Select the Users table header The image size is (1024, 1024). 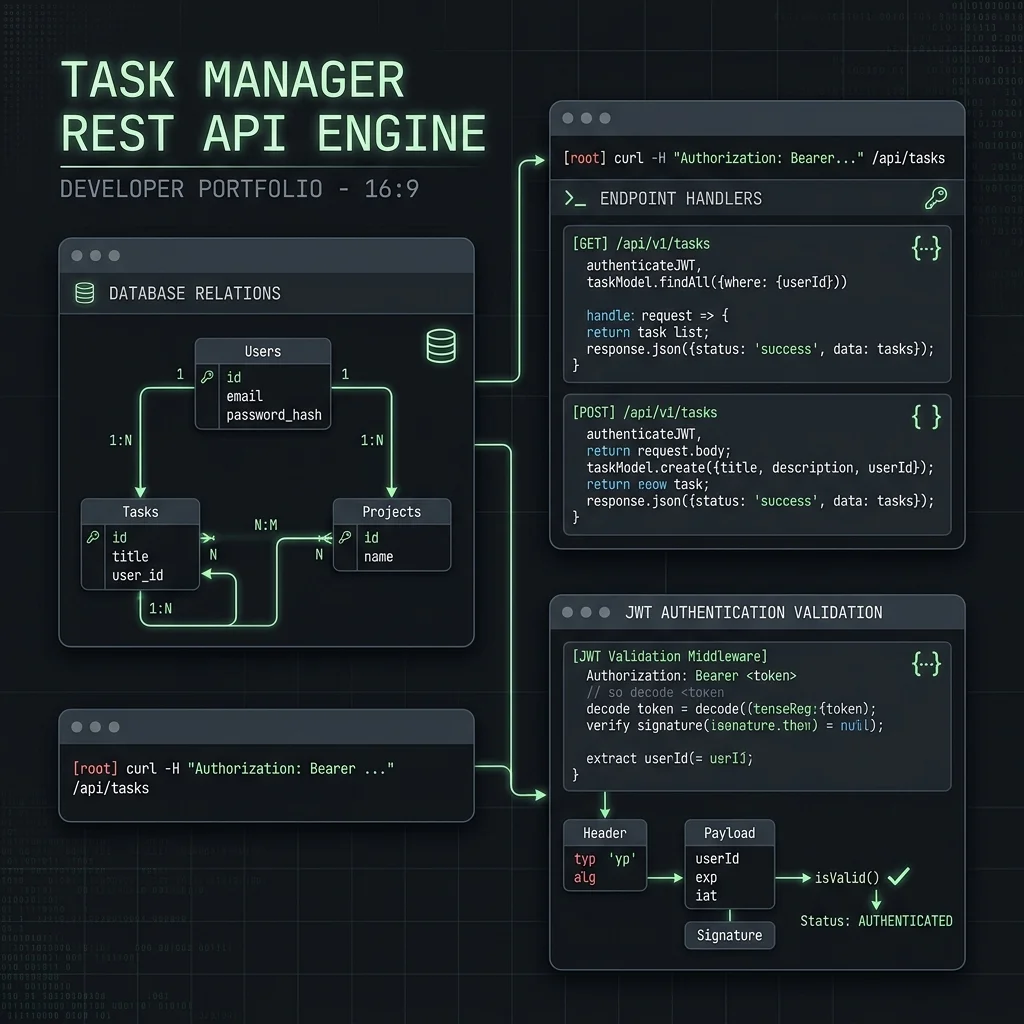click(263, 351)
